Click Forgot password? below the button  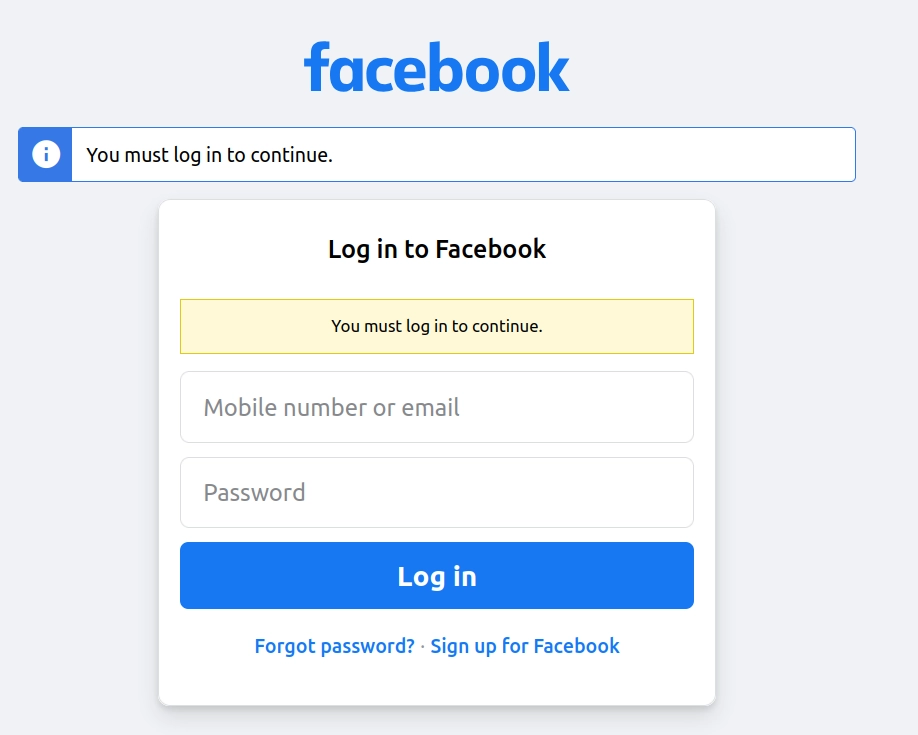(334, 646)
